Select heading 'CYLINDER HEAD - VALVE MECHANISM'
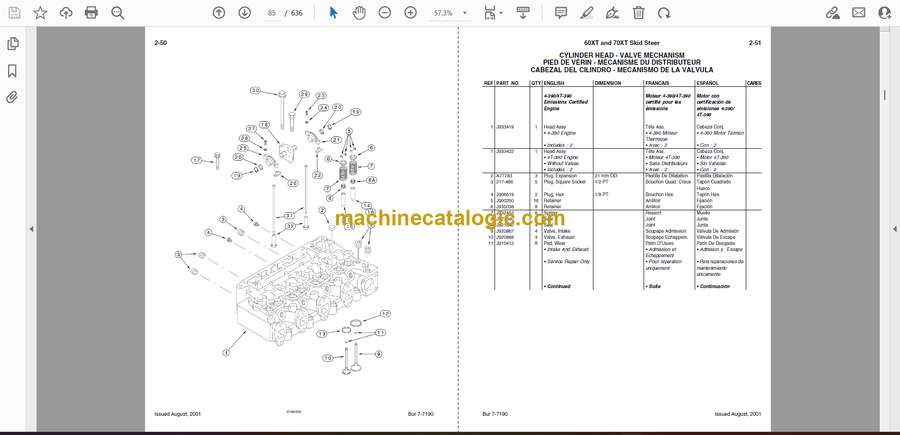The width and height of the screenshot is (900, 435). pos(622,55)
